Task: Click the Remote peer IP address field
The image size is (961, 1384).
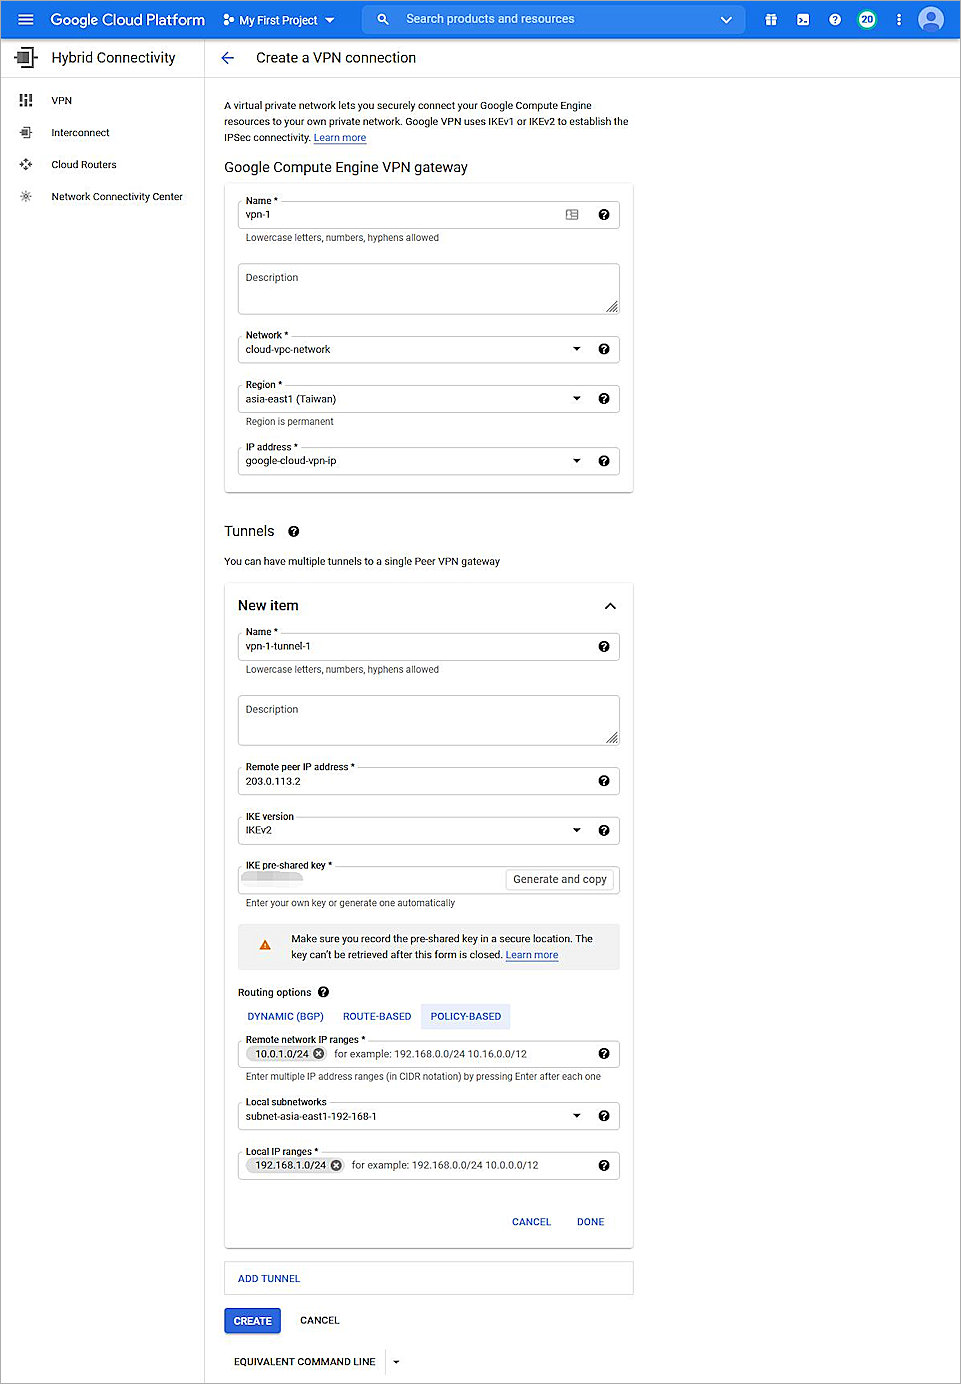Action: (415, 782)
